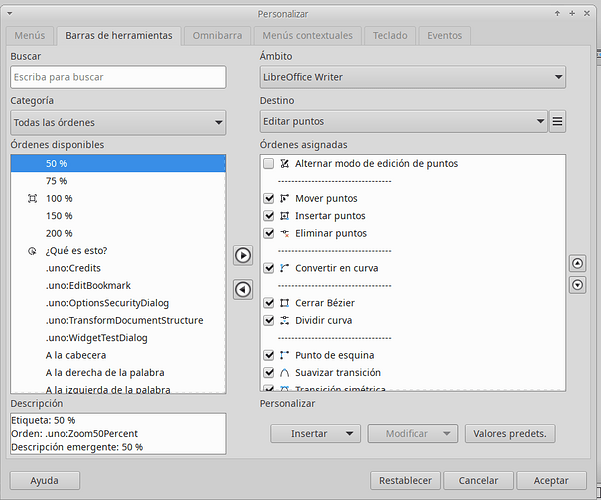The height and width of the screenshot is (500, 601).
Task: Click the Buscar search input field
Action: [118, 77]
